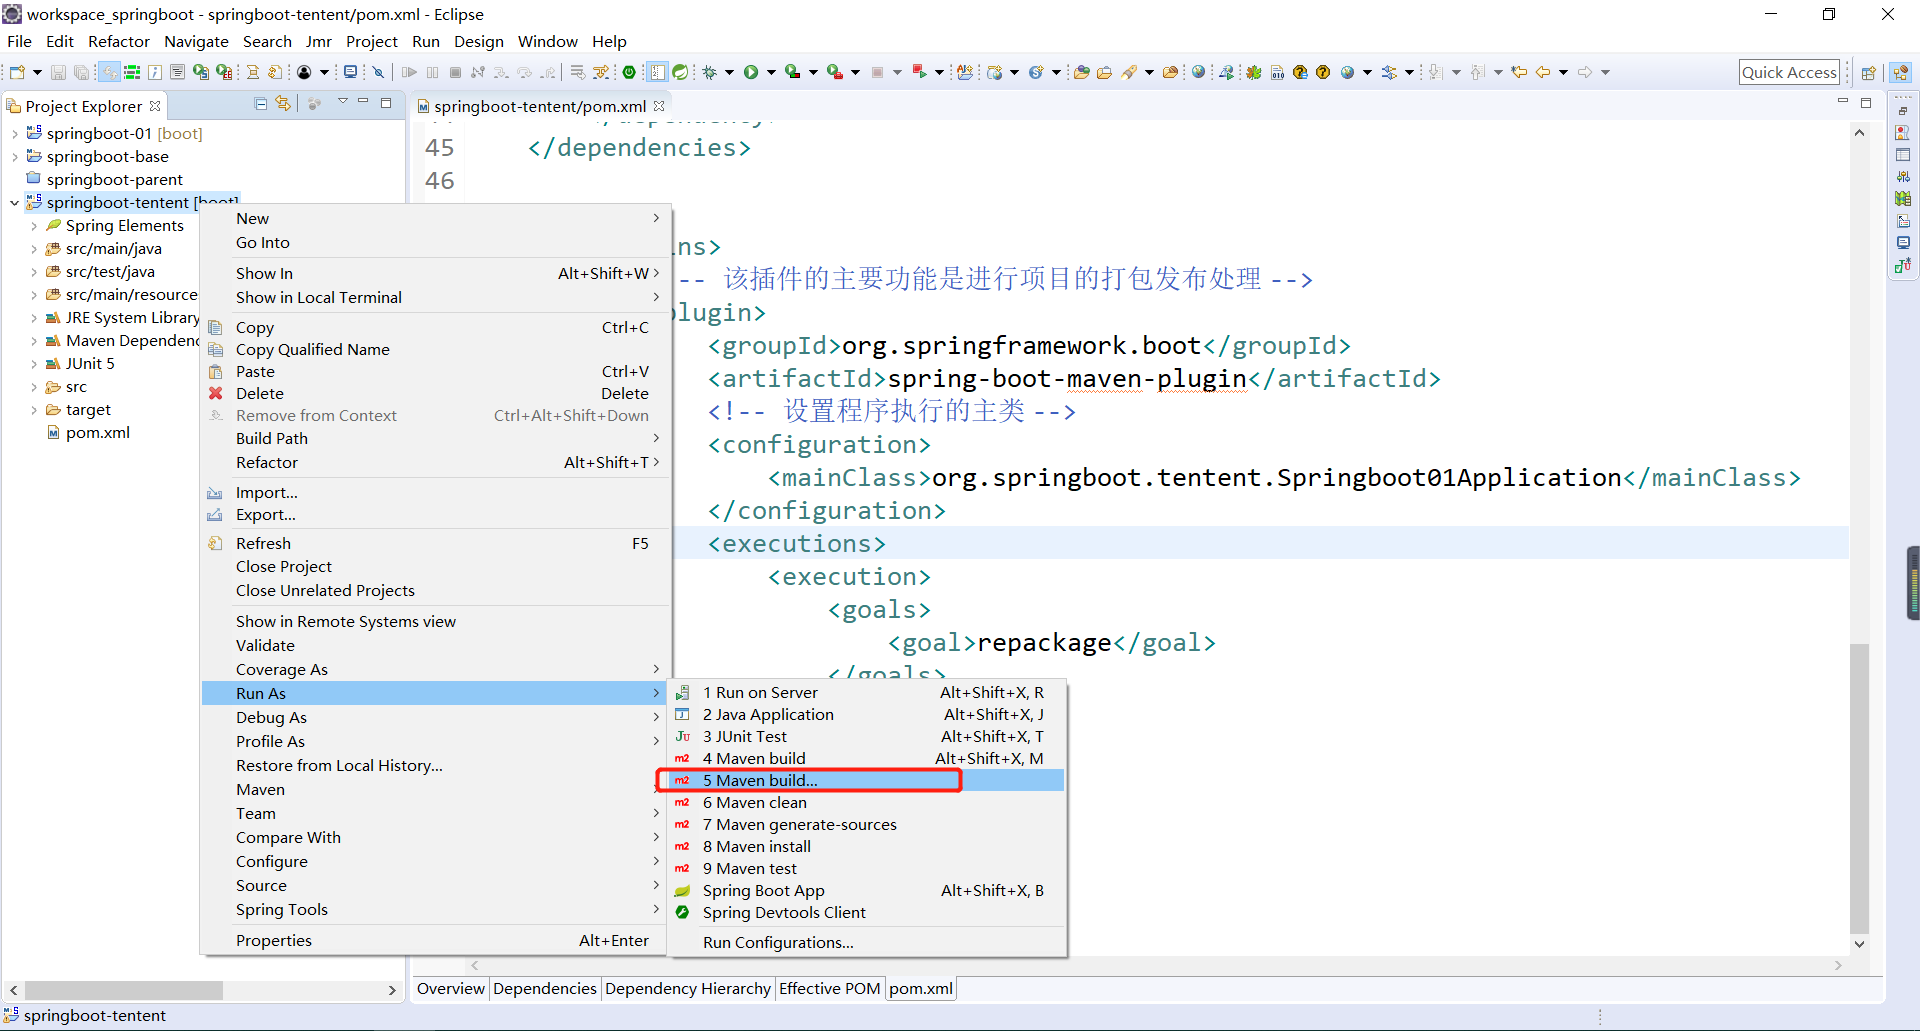Open the New wizard dropdown arrow

pos(37,72)
